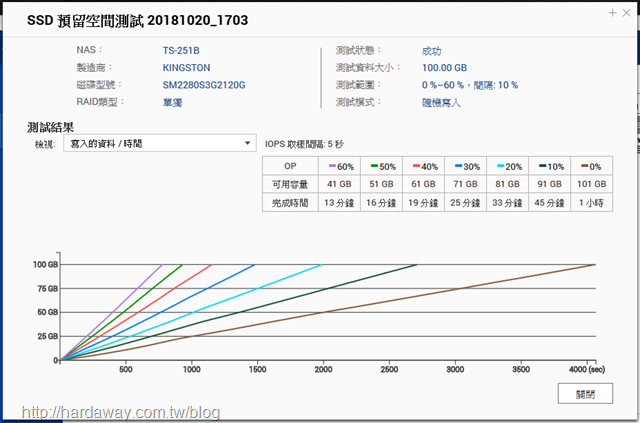Click the 關閉 close button

pyautogui.click(x=585, y=394)
